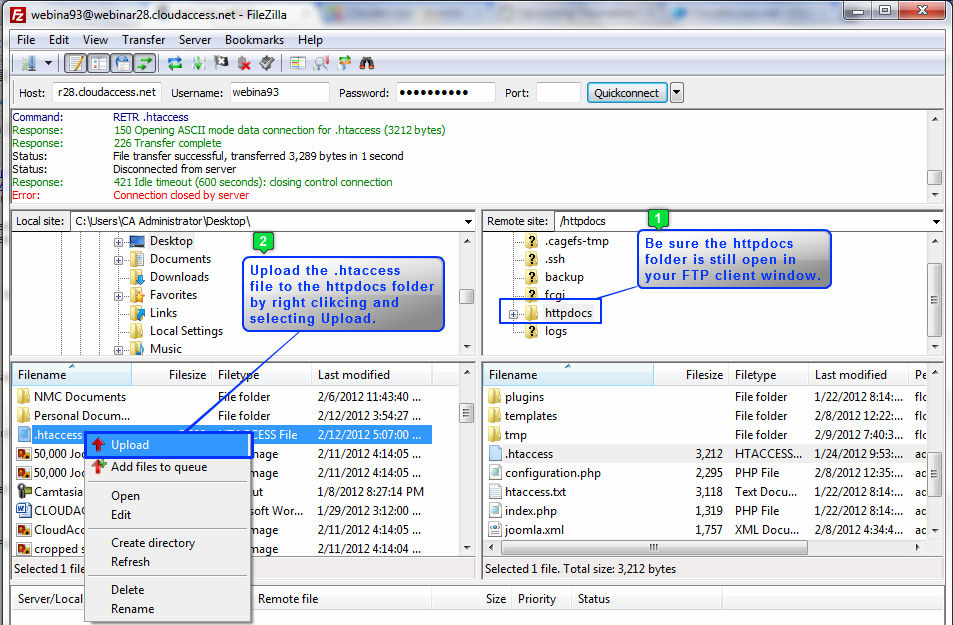Screen dimensions: 953x625
Task: Choose Upload from the context menu
Action: coord(168,445)
